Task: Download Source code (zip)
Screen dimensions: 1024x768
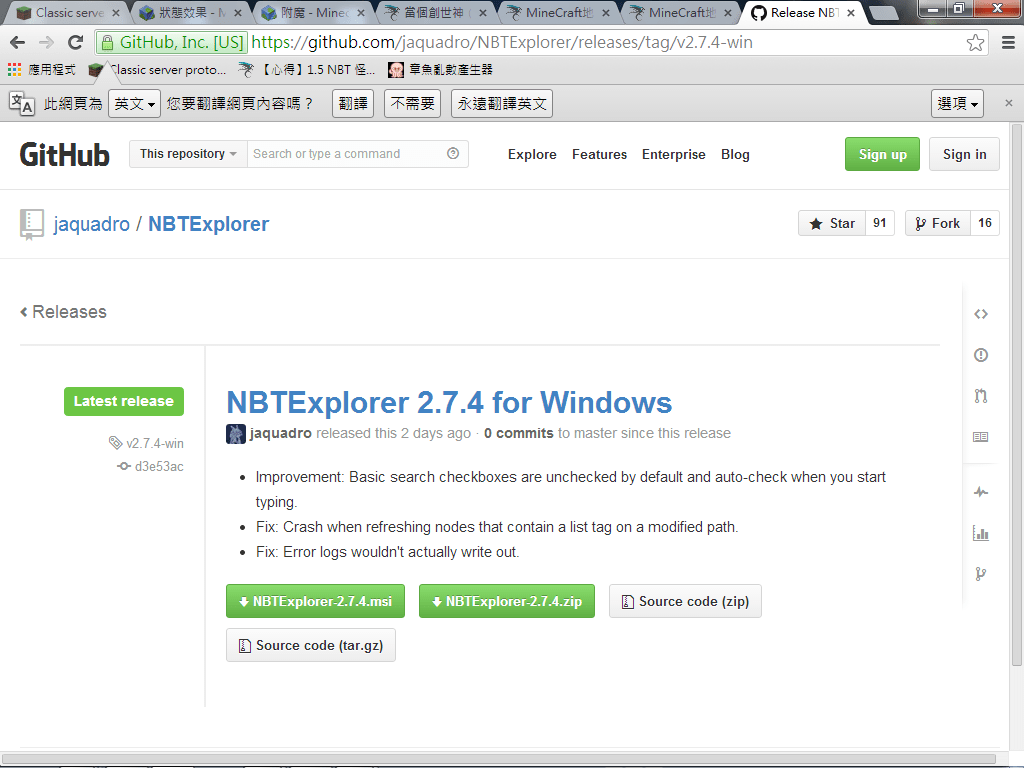Action: point(685,601)
